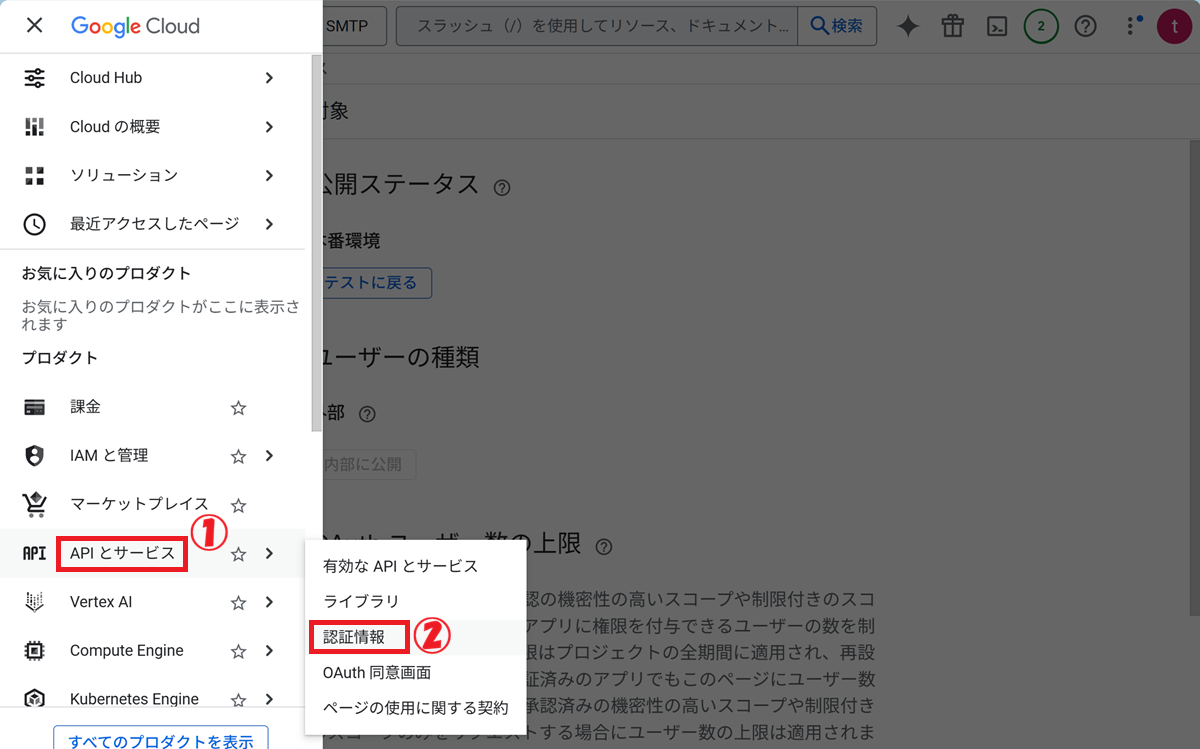Click the すべてのプロダクトを表示 button
1200x749 pixels.
(x=161, y=740)
